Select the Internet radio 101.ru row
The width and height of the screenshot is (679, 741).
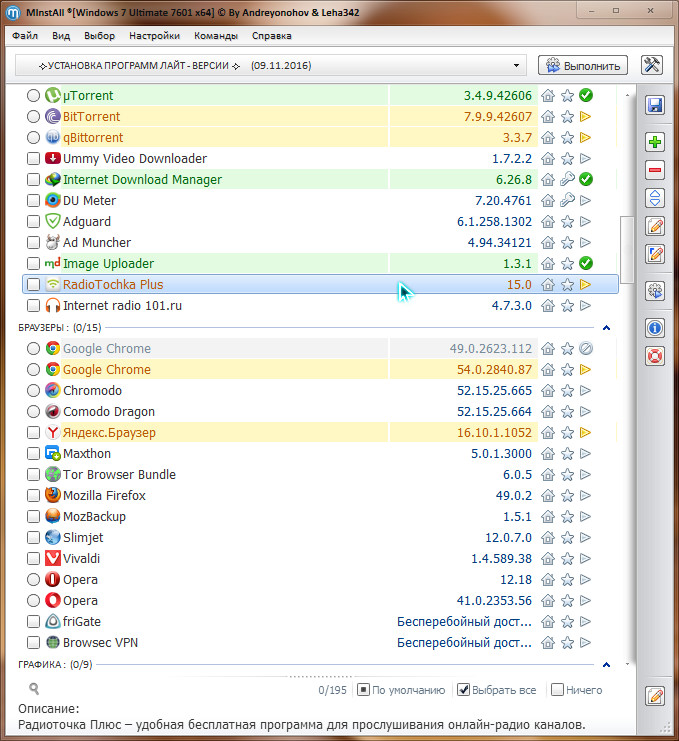coord(320,306)
